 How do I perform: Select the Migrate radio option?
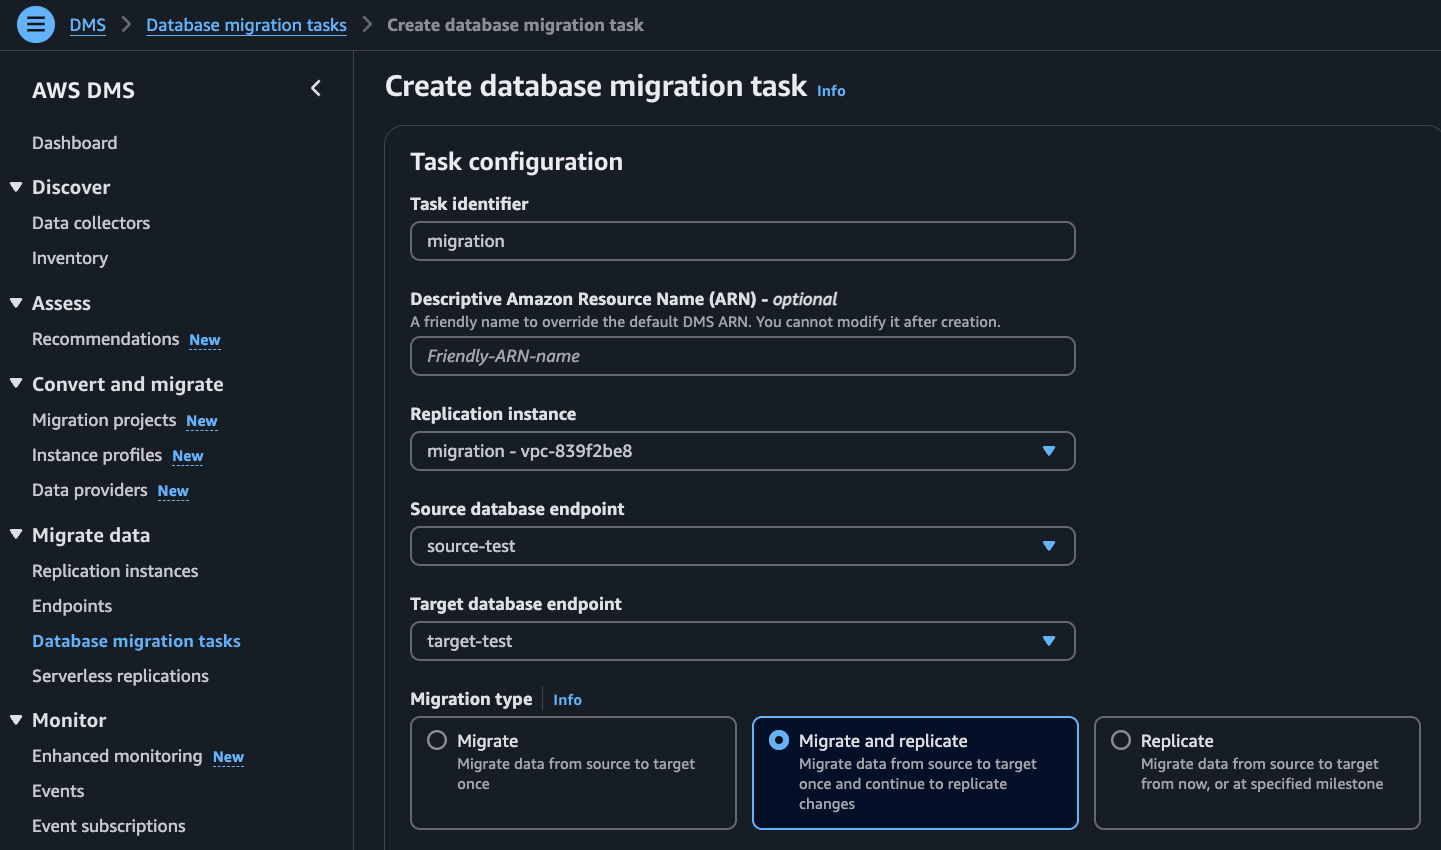pyautogui.click(x=437, y=740)
